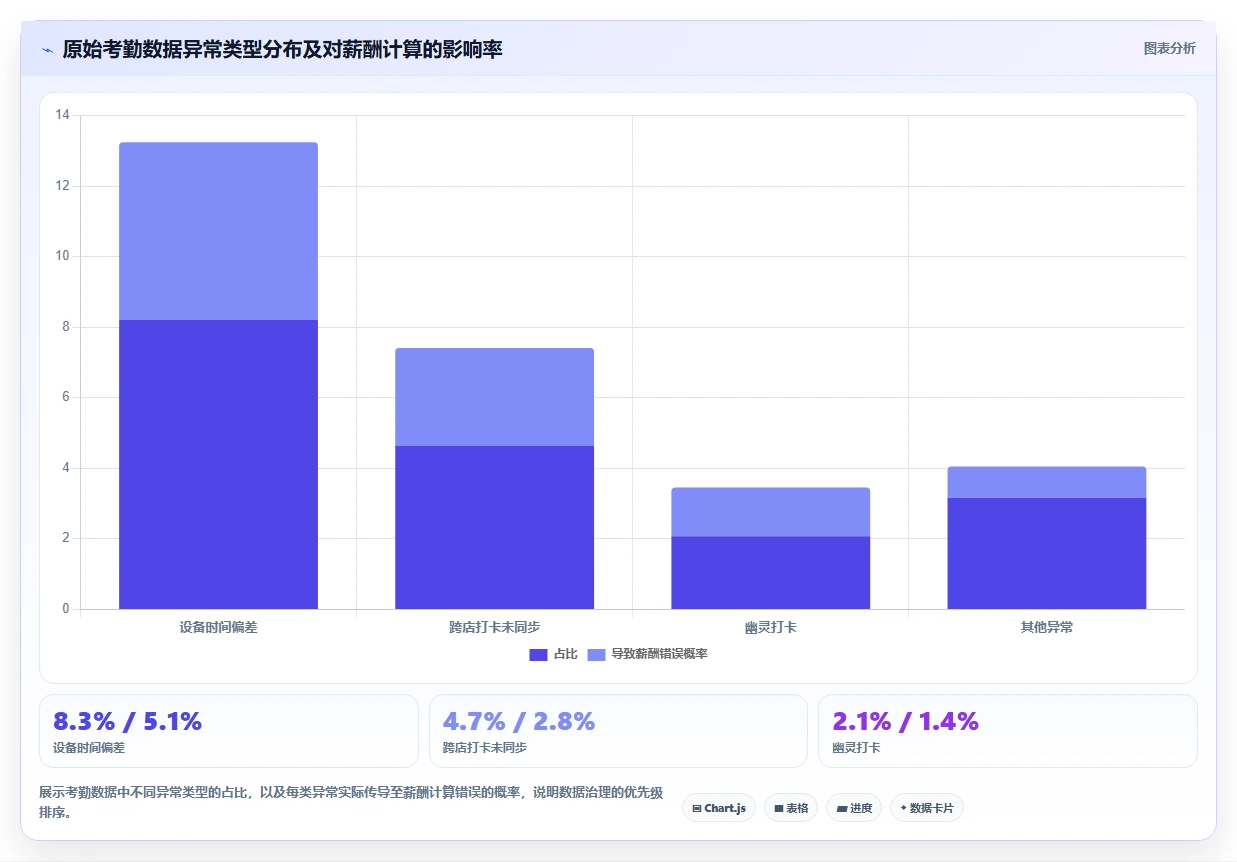Click the light upper segment of the 设备时间偏差 bar
Screen dimensions: 1237x862
point(218,231)
